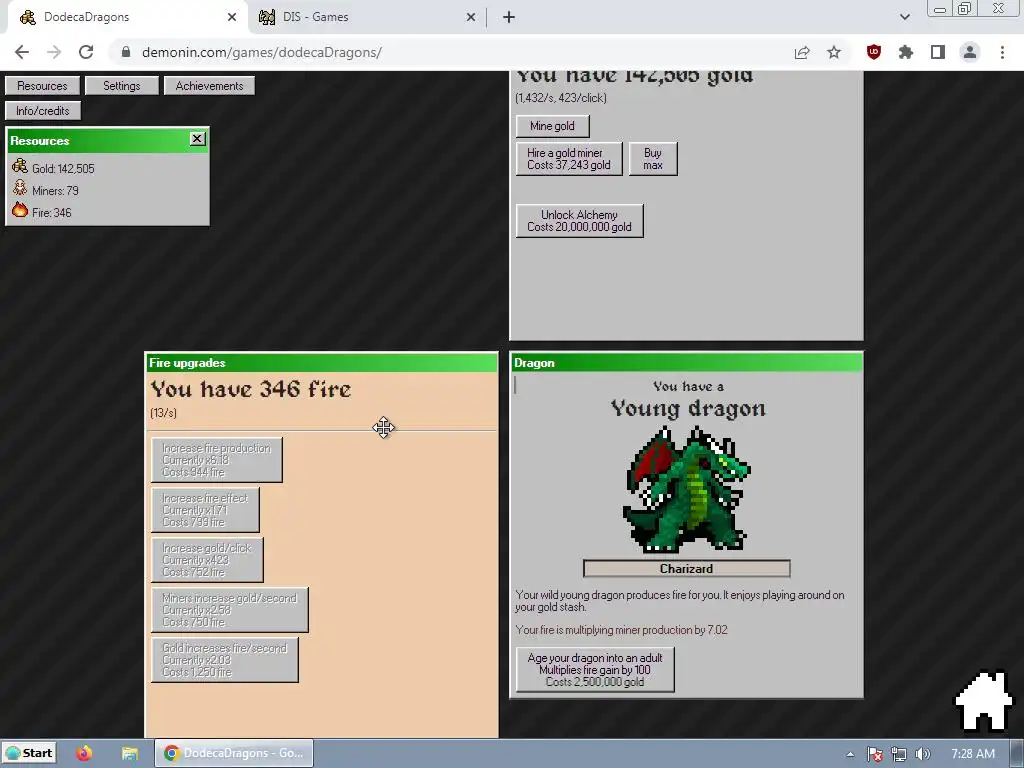Close the DIS - Games tab
The image size is (1024, 768).
pyautogui.click(x=471, y=17)
